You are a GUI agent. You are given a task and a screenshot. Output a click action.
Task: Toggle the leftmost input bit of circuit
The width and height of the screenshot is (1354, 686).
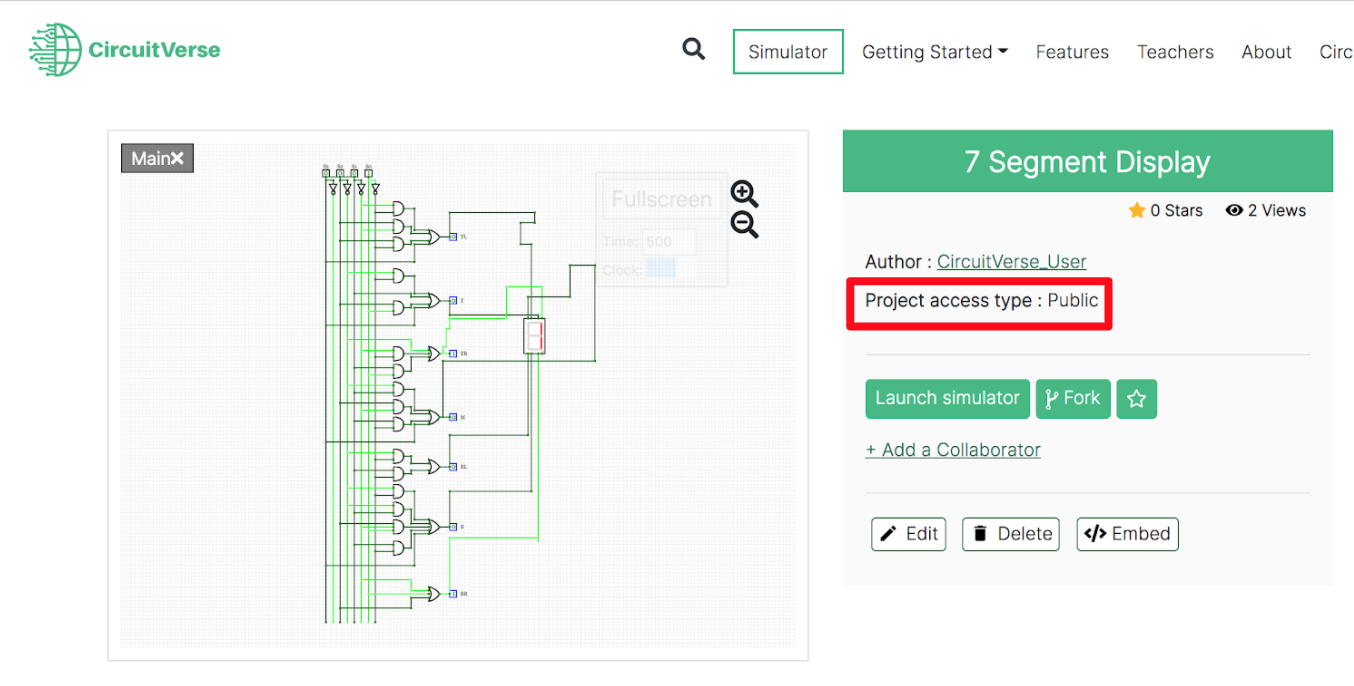tap(326, 173)
